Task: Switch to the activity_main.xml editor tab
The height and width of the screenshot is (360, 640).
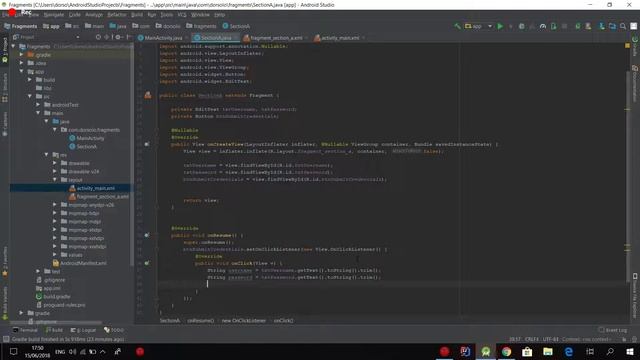Action: pos(339,38)
